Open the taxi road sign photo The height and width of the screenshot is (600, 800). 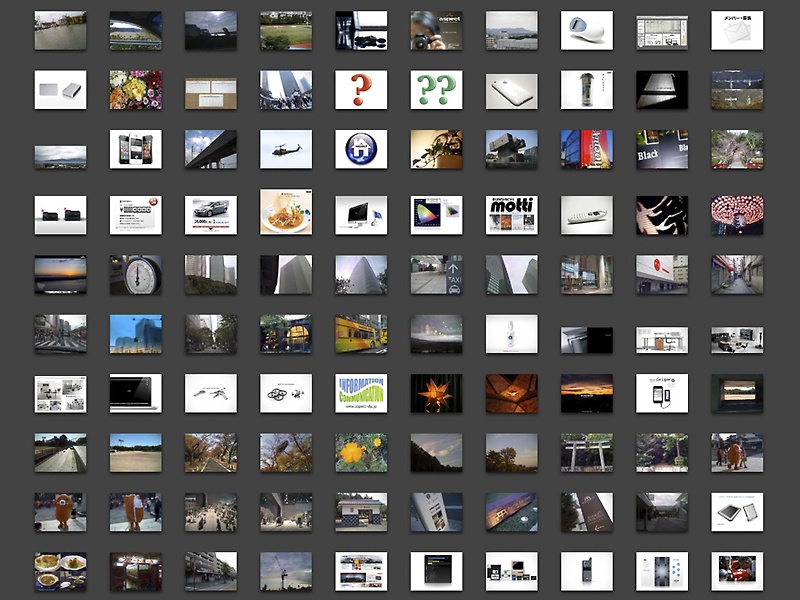point(436,274)
